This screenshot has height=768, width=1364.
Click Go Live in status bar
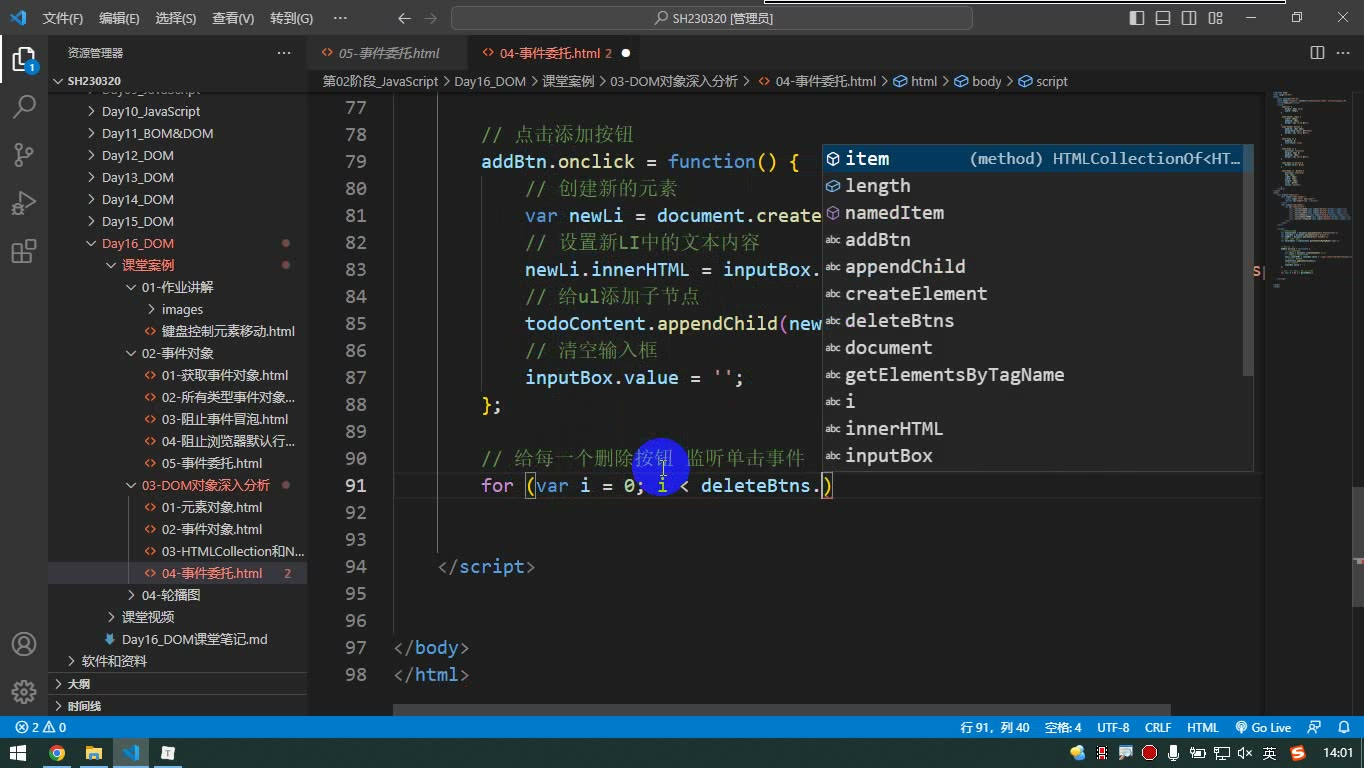pos(1263,728)
